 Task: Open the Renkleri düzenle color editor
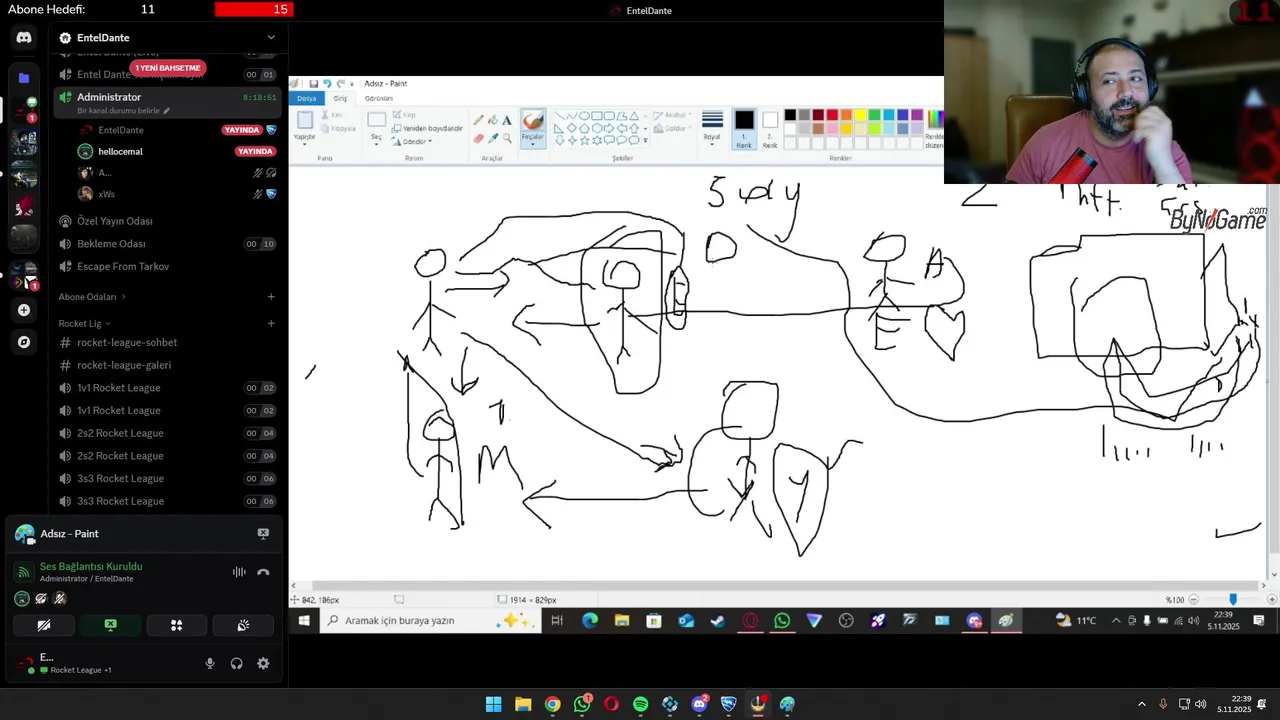934,128
